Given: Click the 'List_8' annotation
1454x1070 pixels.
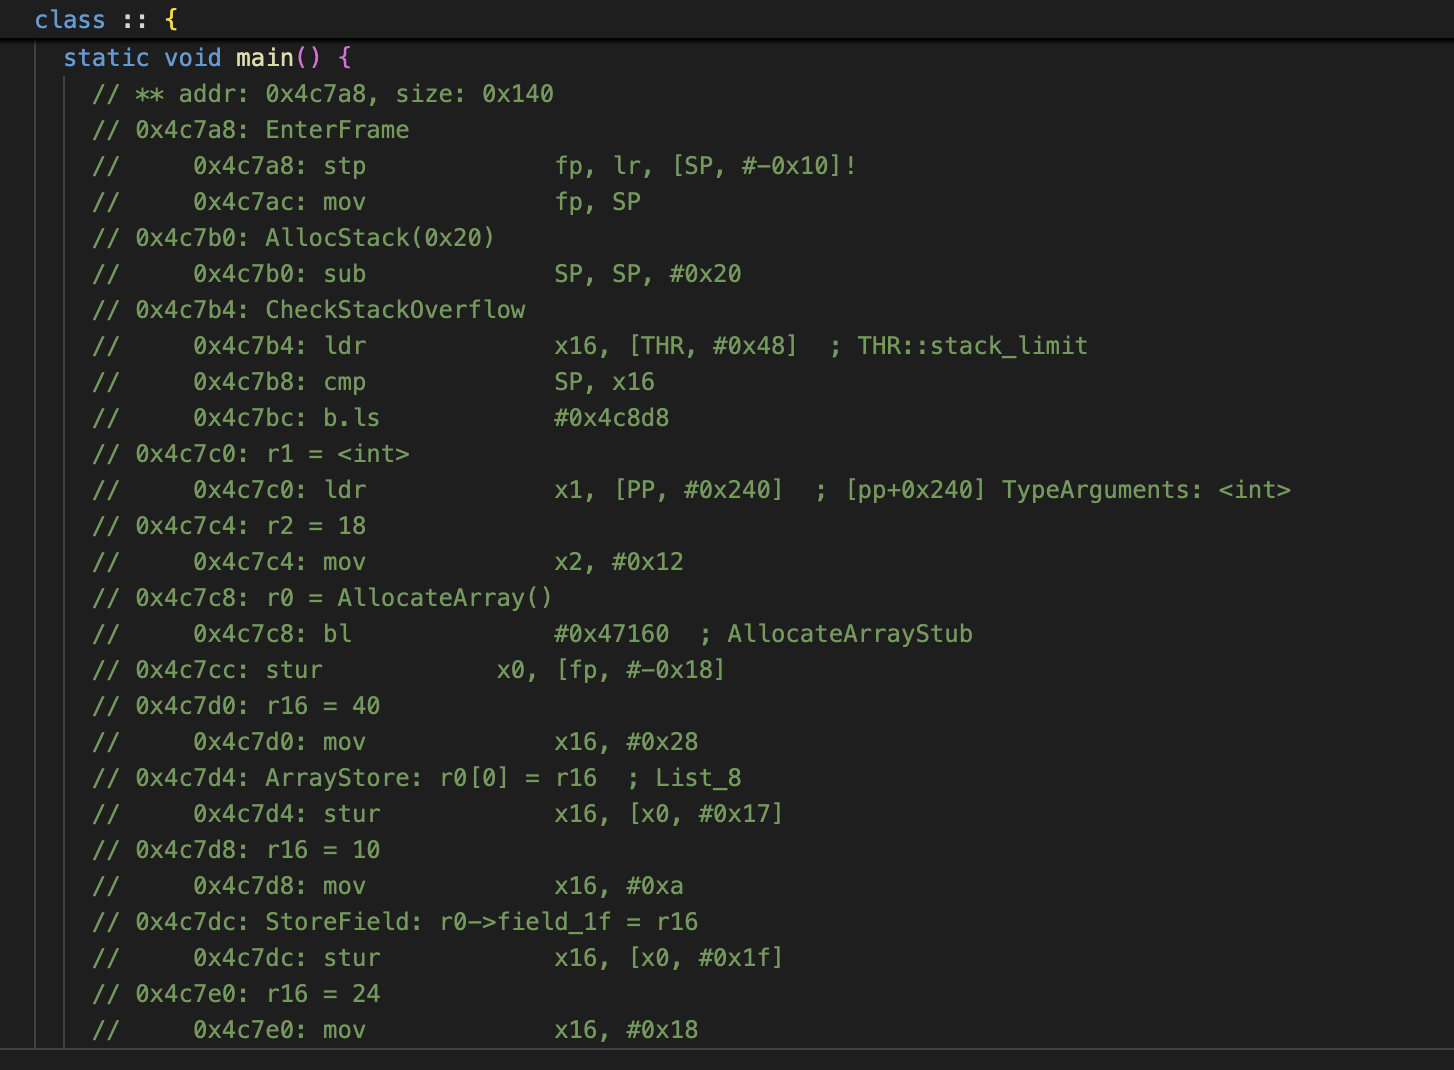Looking at the screenshot, I should tap(698, 778).
